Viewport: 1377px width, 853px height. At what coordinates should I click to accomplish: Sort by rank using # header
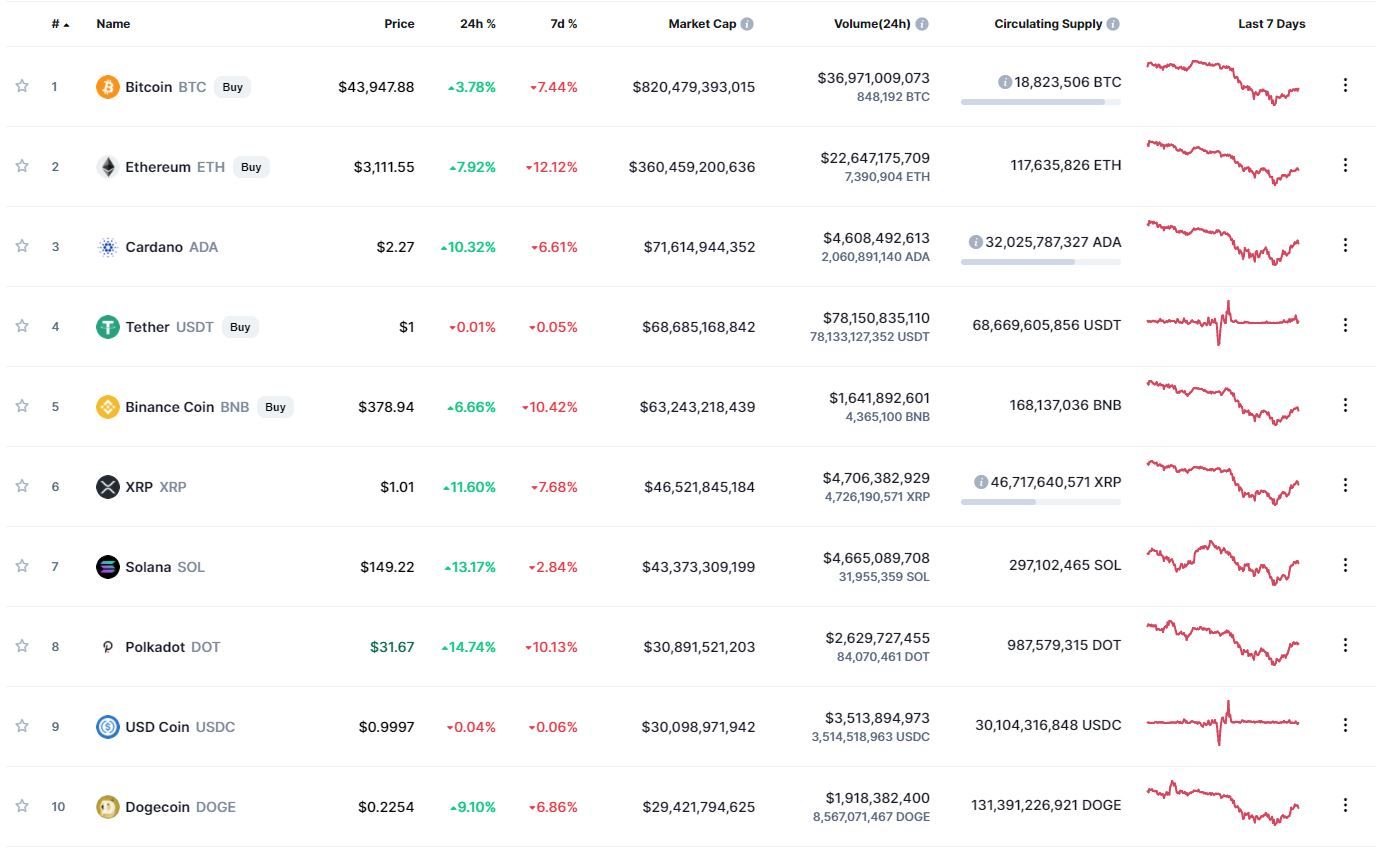60,24
